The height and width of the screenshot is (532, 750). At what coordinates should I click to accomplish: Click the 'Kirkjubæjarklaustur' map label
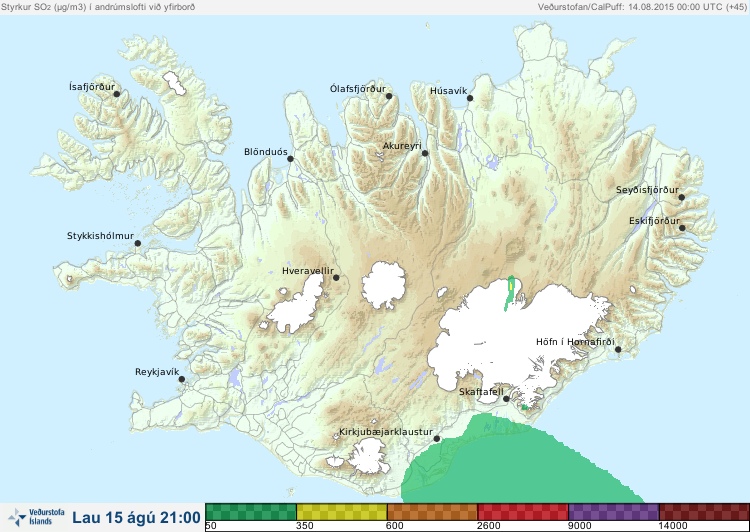(x=386, y=432)
